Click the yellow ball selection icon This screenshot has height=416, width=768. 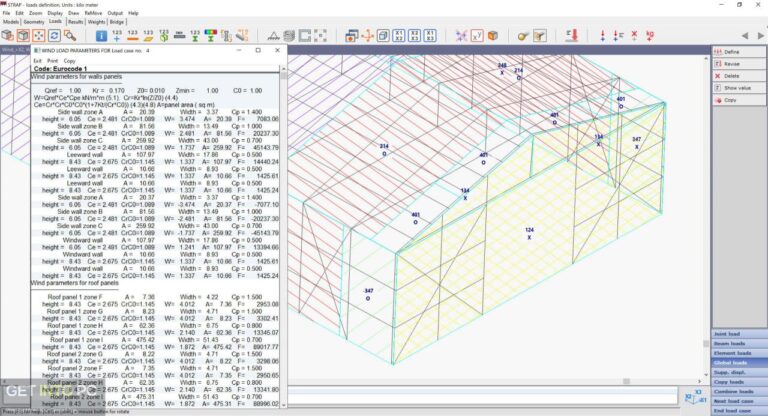point(524,35)
